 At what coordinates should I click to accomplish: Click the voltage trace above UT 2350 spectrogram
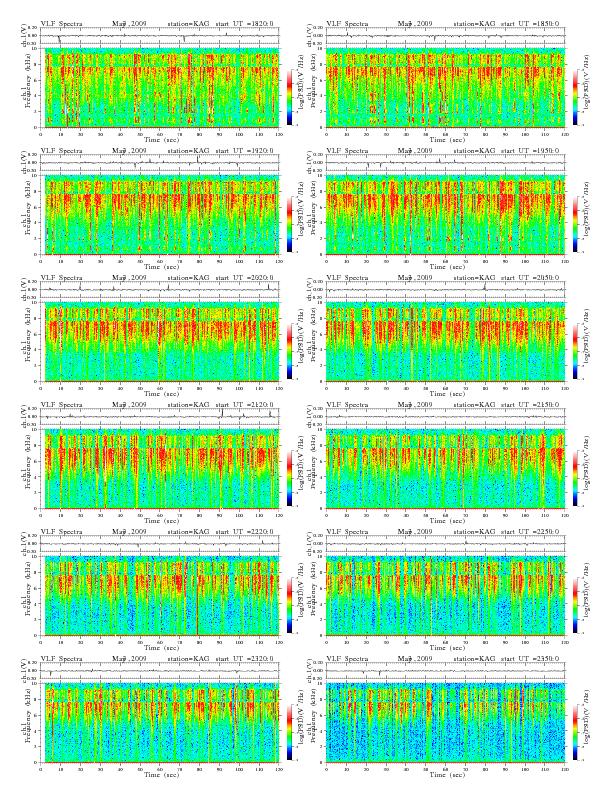click(445, 671)
